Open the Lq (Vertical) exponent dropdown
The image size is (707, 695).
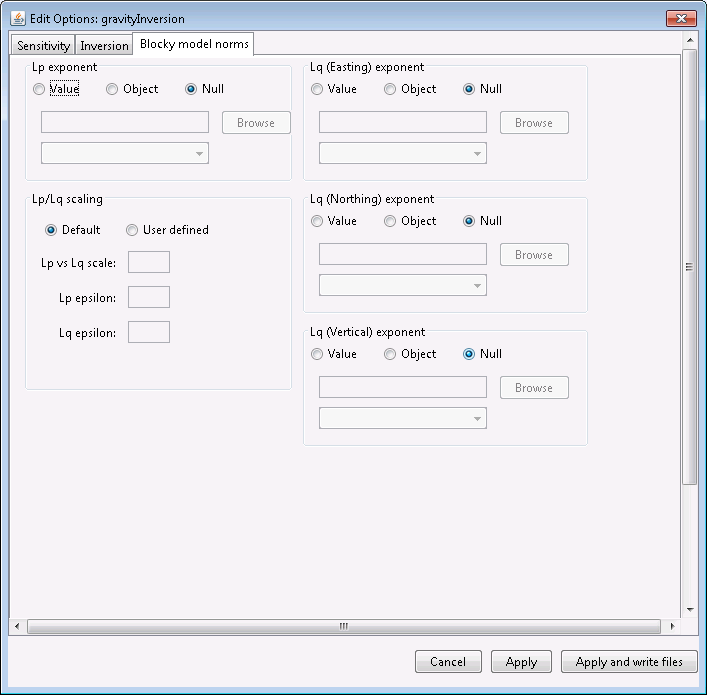tap(403, 418)
